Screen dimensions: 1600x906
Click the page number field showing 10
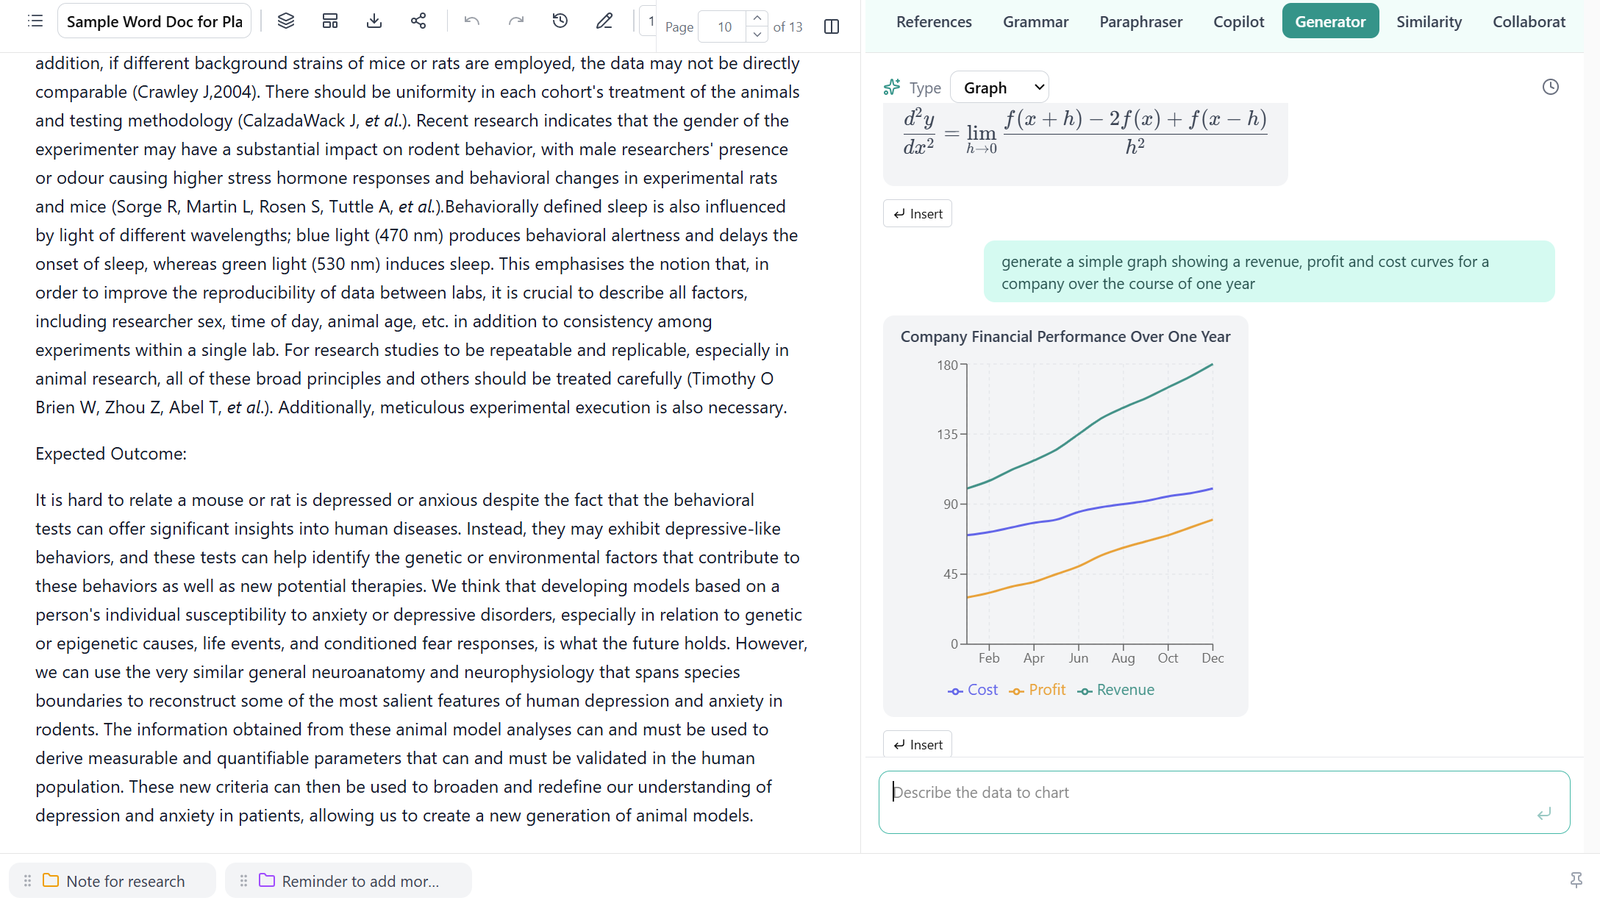(724, 27)
